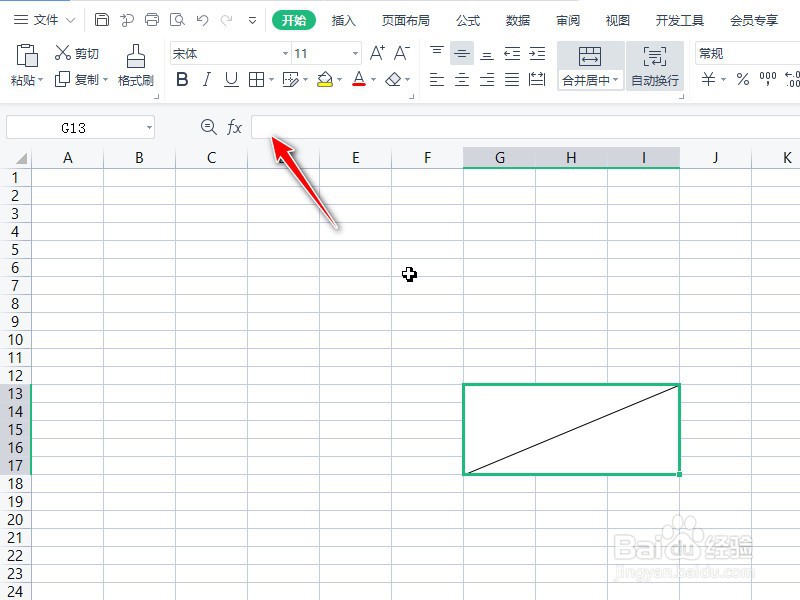Viewport: 800px width, 600px height.
Task: Center text horizontally
Action: tap(462, 80)
